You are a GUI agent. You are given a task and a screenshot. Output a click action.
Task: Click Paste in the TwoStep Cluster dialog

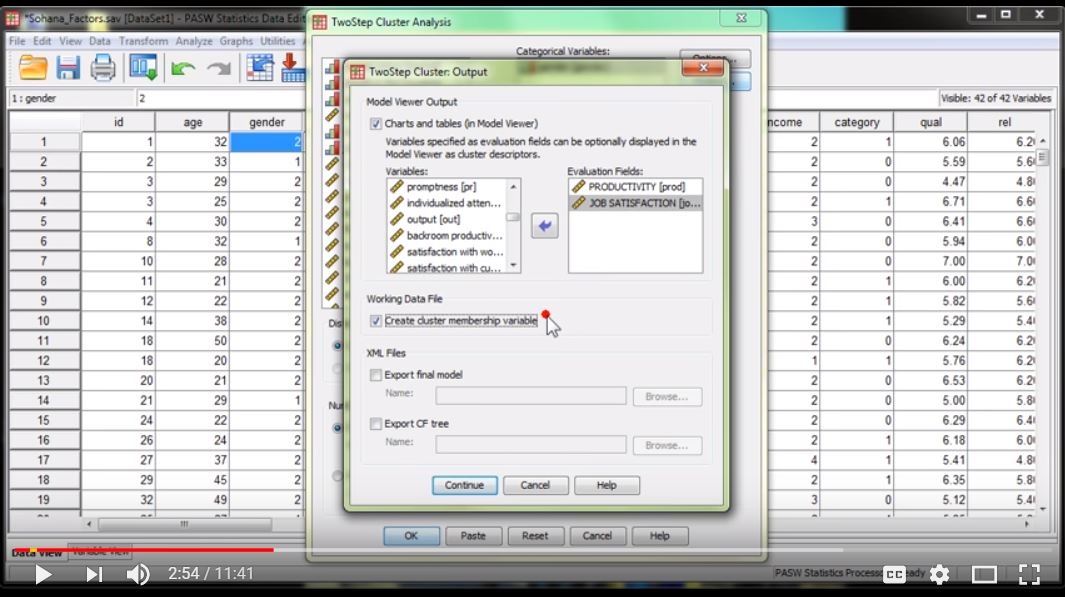[474, 536]
